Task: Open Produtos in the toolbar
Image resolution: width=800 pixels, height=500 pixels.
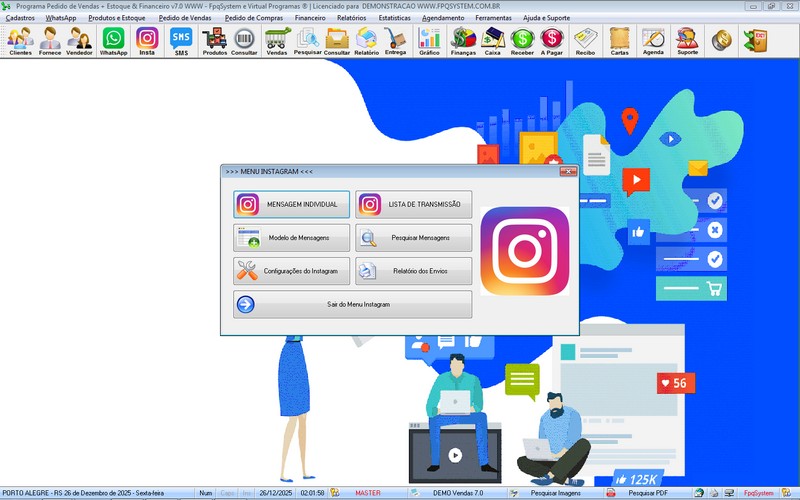Action: point(214,41)
